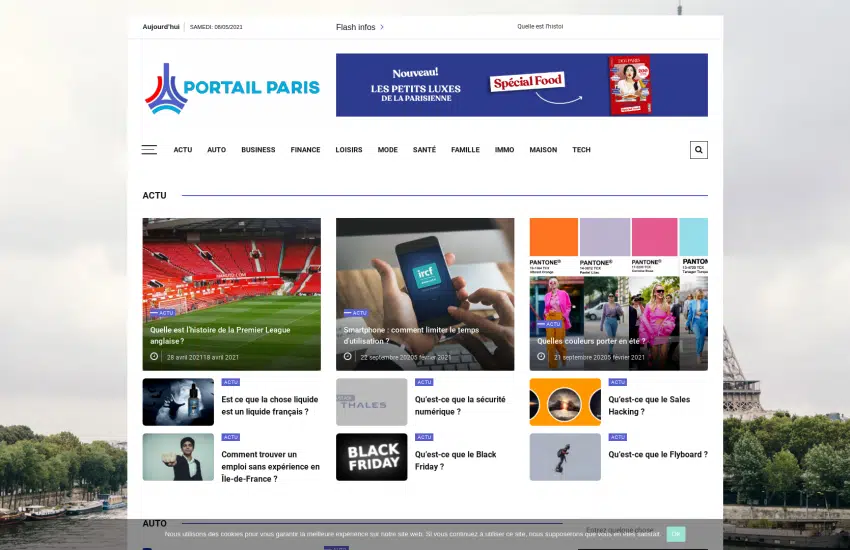This screenshot has height=550, width=850.
Task: Click the ACTU tag on couleurs article
Action: coord(549,324)
